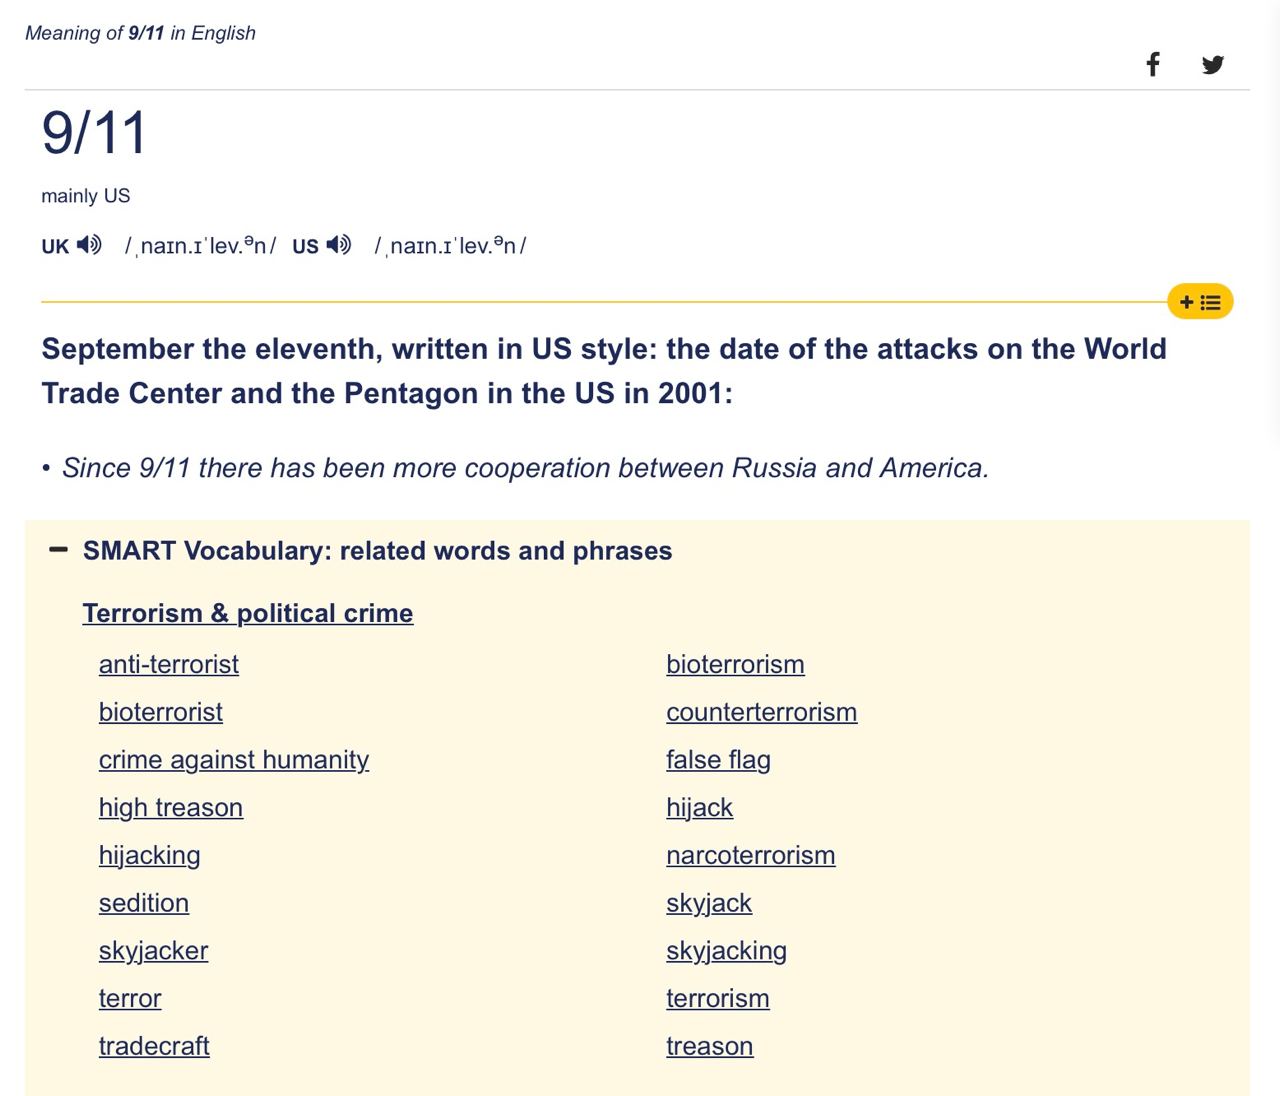Click the 'Since 9/11' example sentence
Screen dimensions: 1280x1096
[x=525, y=468]
